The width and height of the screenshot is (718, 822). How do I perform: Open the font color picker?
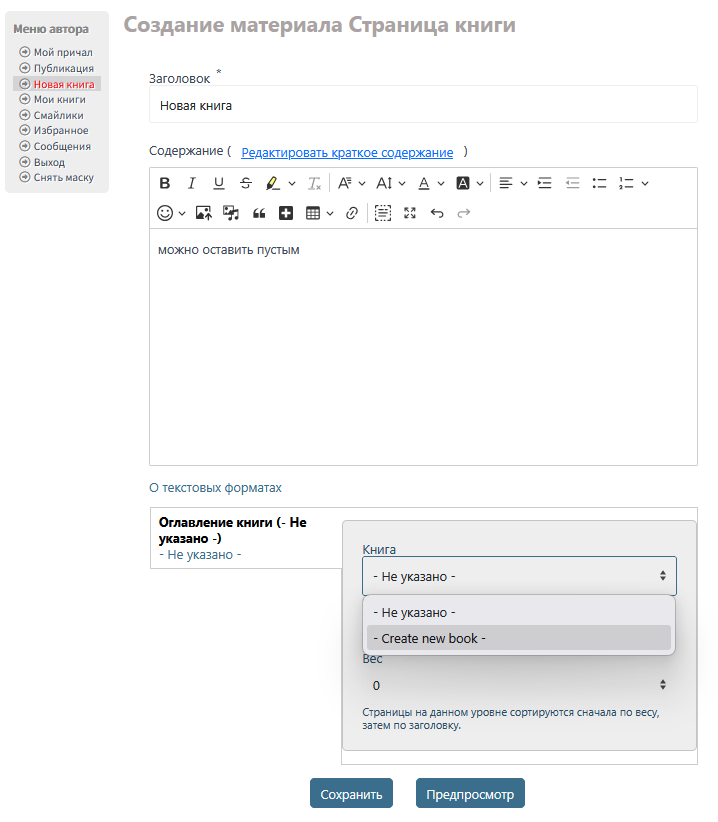point(429,183)
